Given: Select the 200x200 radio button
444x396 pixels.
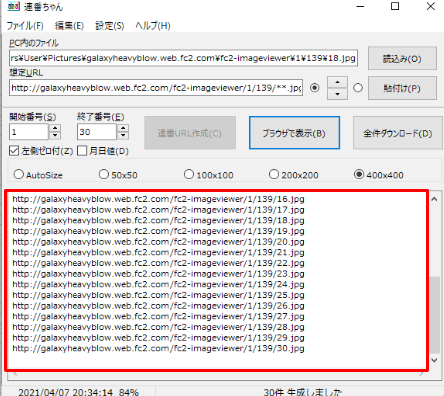Looking at the screenshot, I should click(x=274, y=174).
